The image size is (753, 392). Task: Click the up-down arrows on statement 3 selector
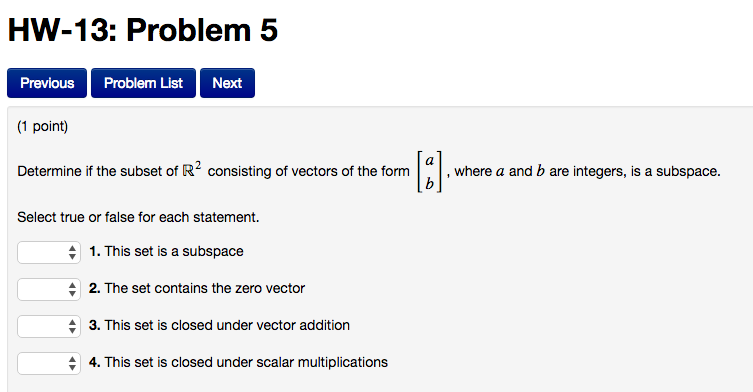72,326
